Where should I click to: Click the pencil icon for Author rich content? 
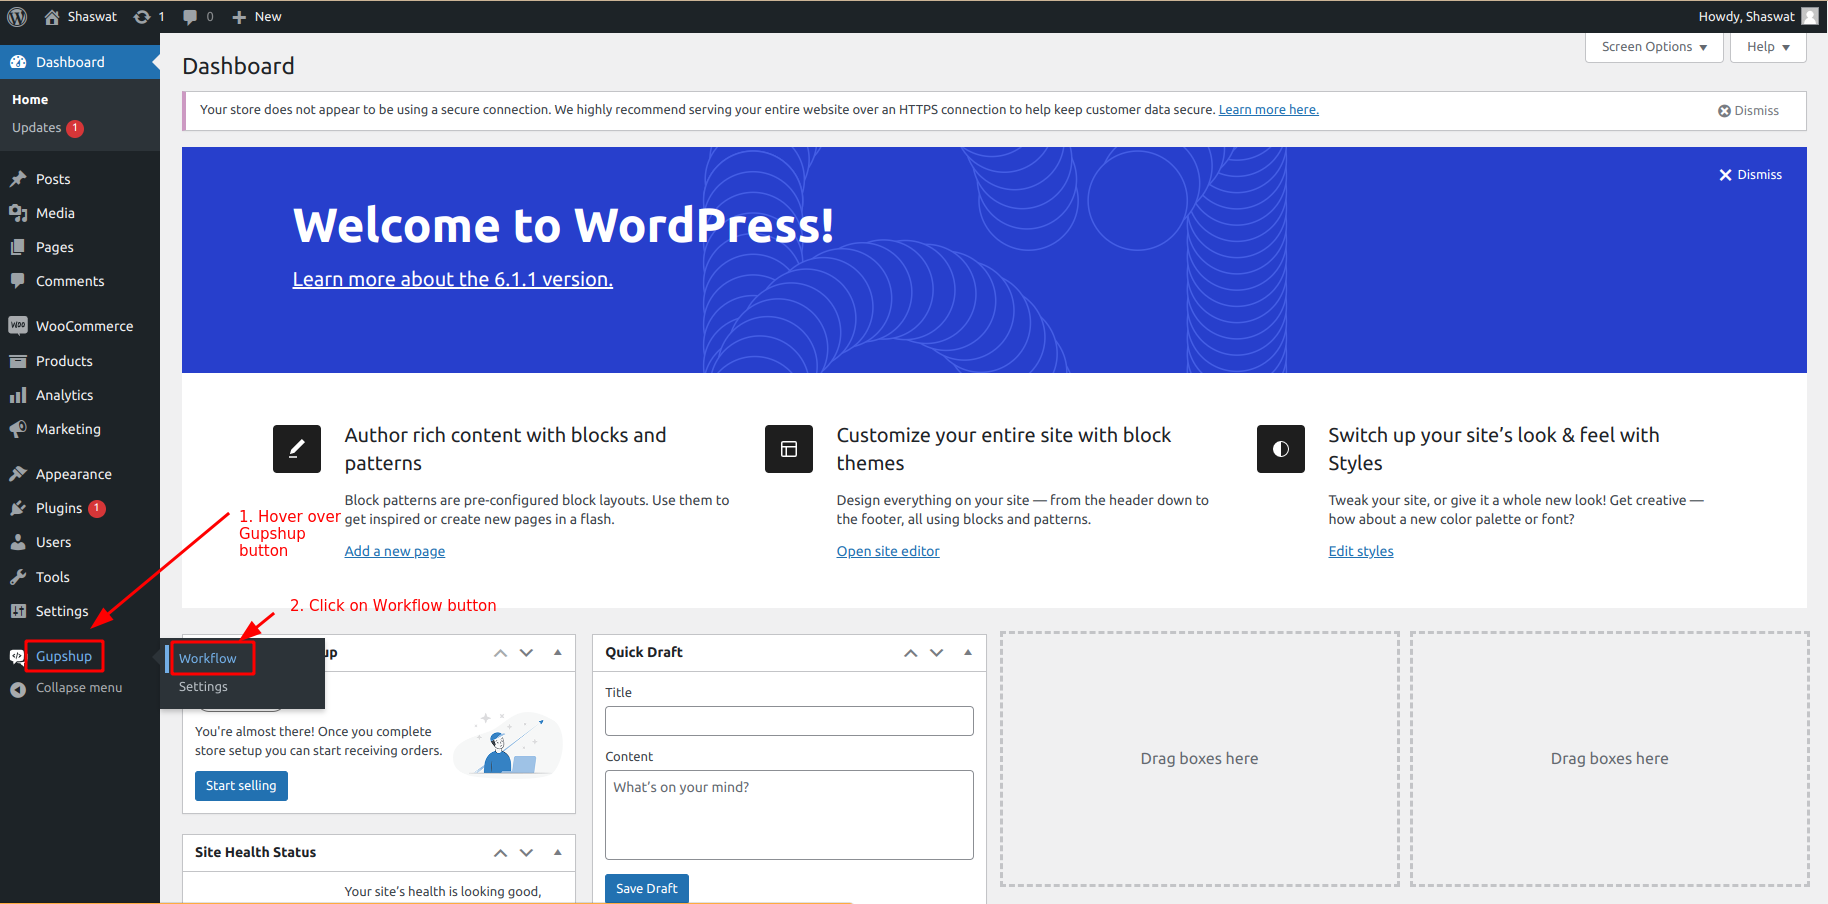pos(297,449)
